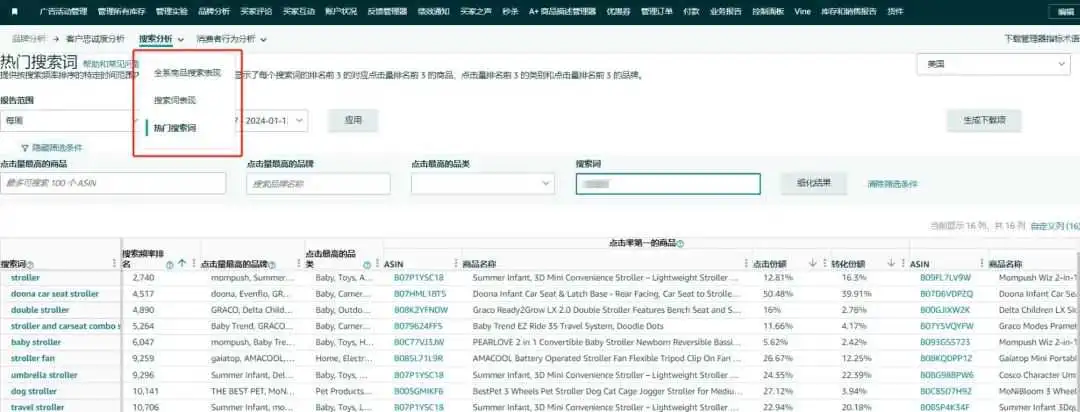Image resolution: width=1080 pixels, height=412 pixels.
Task: Open 品牌分析 in top navigation
Action: coord(214,12)
